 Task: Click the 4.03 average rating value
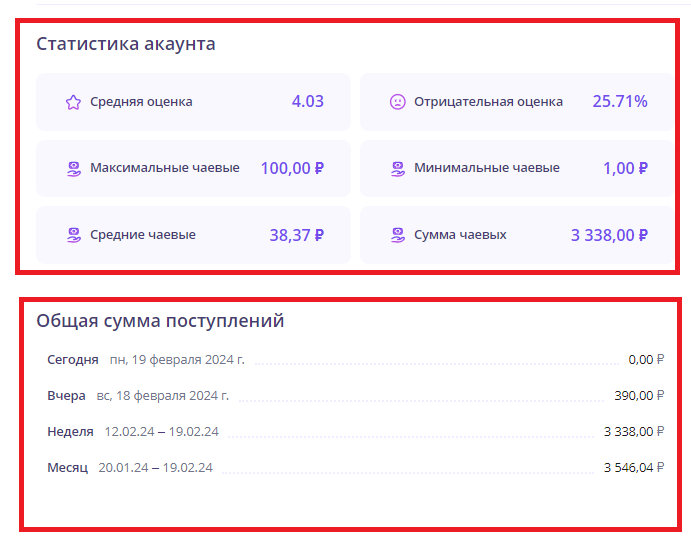(307, 101)
